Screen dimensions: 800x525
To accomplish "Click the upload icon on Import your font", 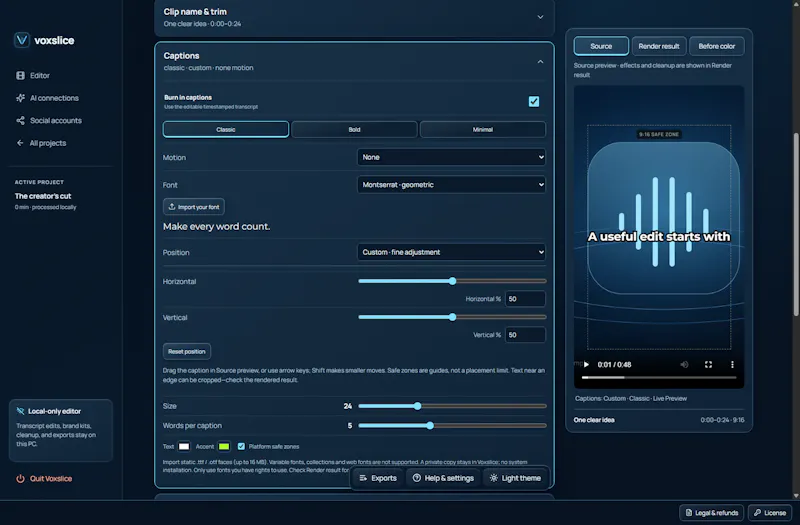I will tap(172, 207).
